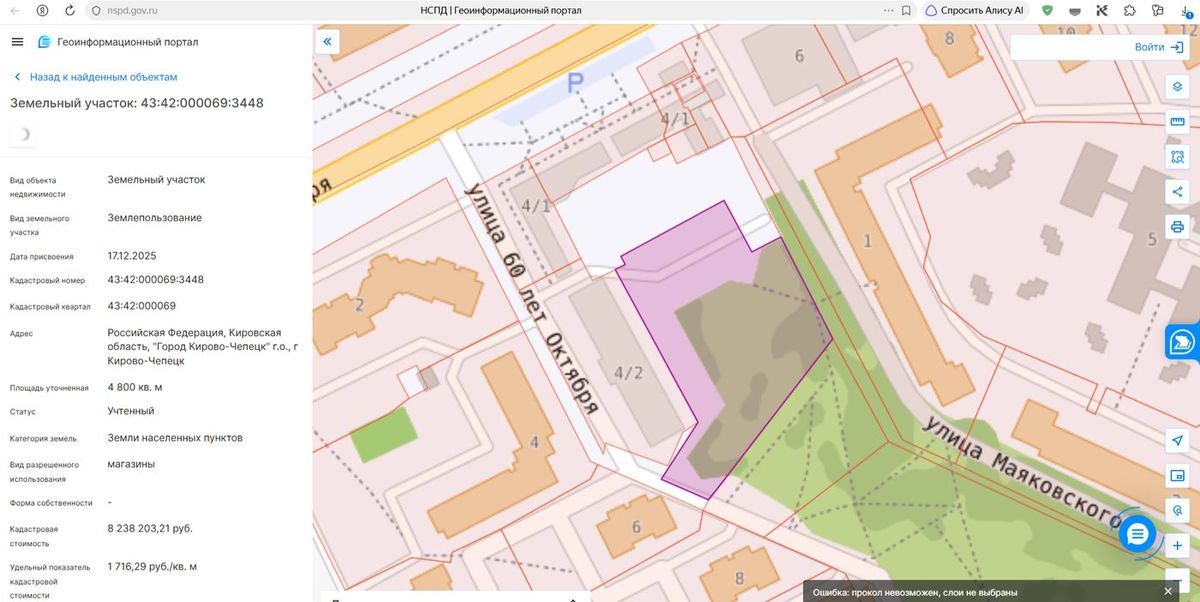This screenshot has height=602, width=1200.
Task: Print the map with the printer icon
Action: (1177, 226)
